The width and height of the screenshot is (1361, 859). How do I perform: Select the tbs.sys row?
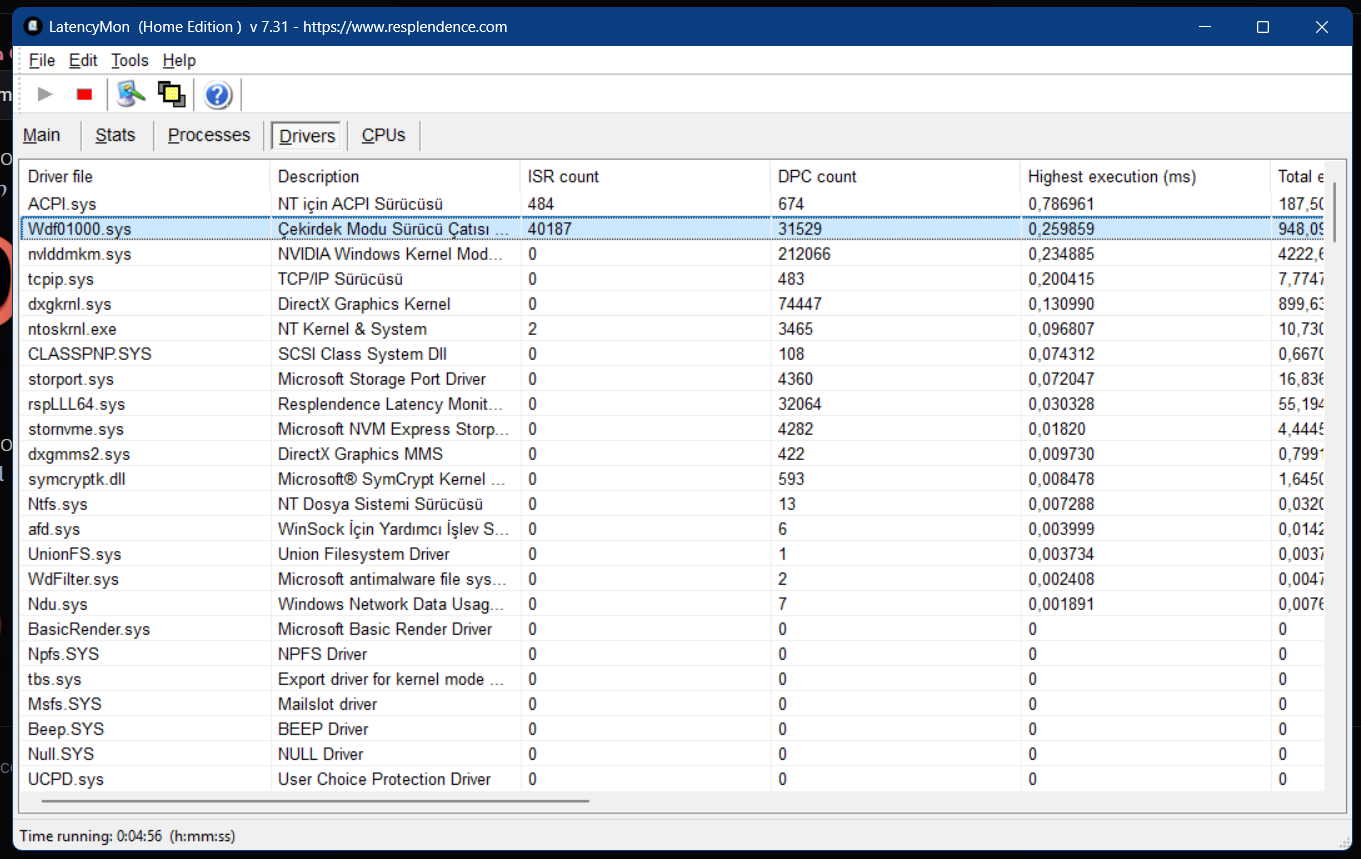pos(672,679)
